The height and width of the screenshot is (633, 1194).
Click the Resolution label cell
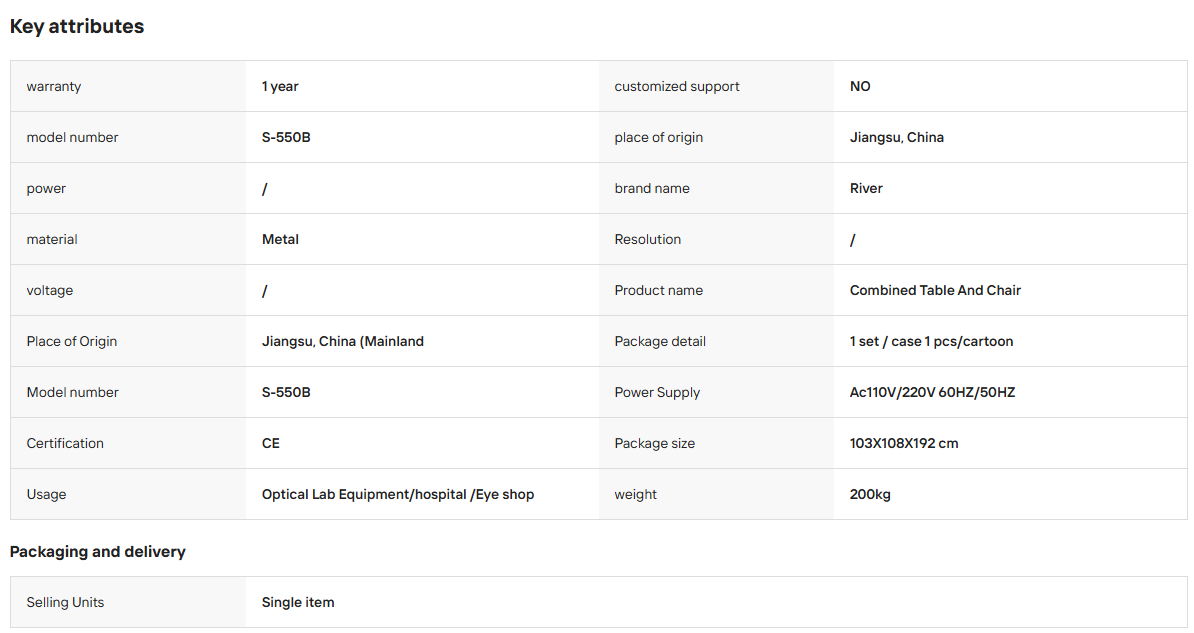[x=717, y=240]
